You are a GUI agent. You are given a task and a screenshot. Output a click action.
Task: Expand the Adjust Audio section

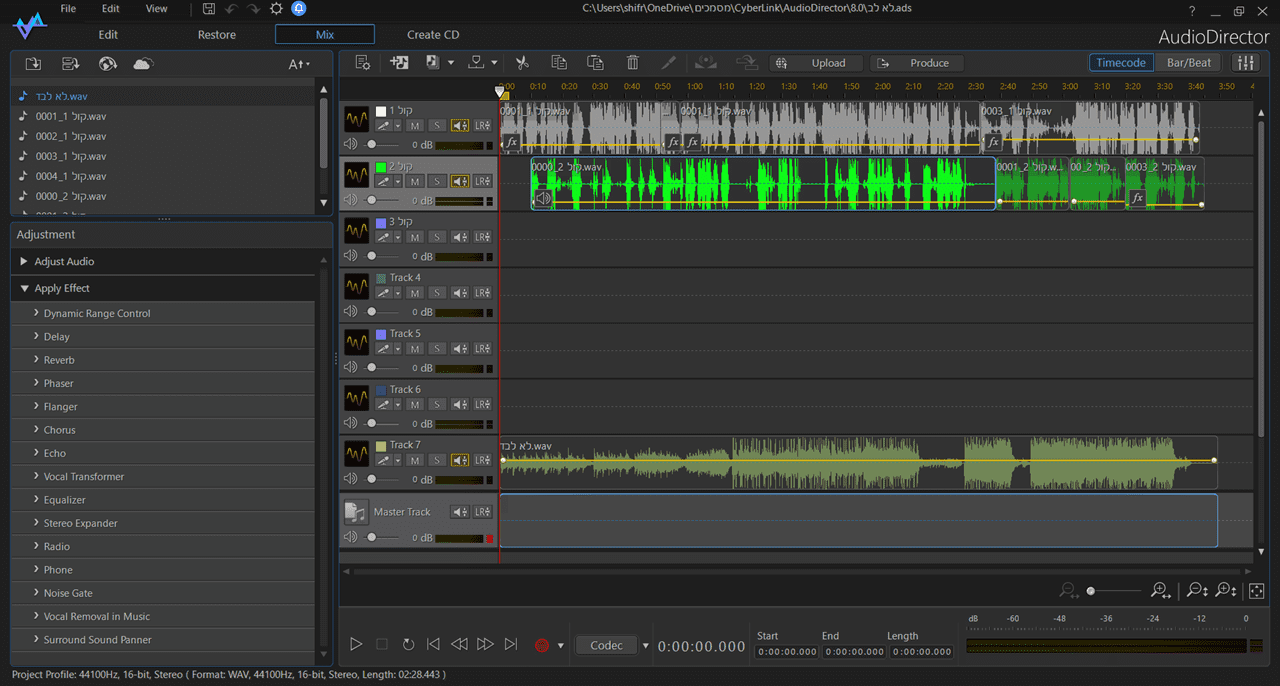point(64,261)
